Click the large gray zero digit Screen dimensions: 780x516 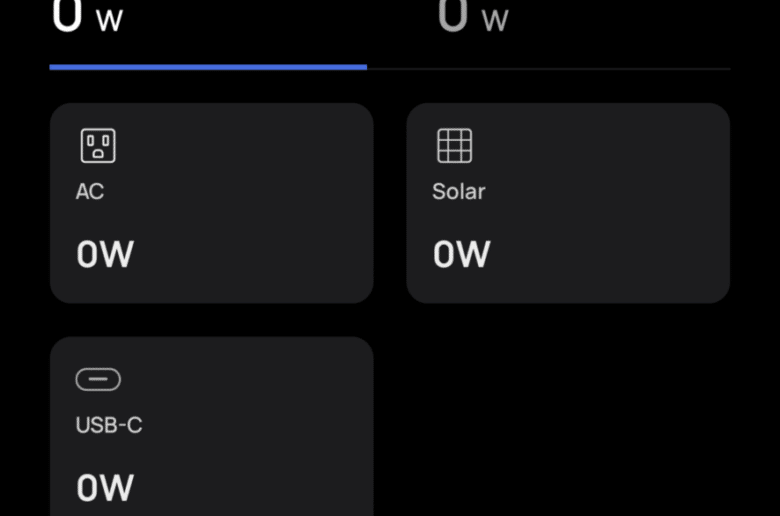coord(453,15)
